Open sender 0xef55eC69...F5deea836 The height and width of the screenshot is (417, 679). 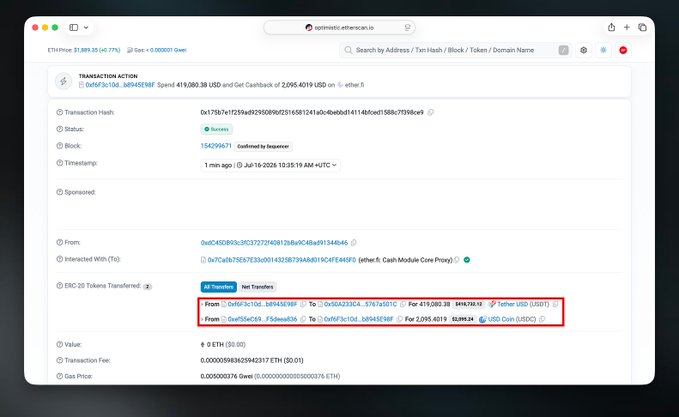[262, 319]
